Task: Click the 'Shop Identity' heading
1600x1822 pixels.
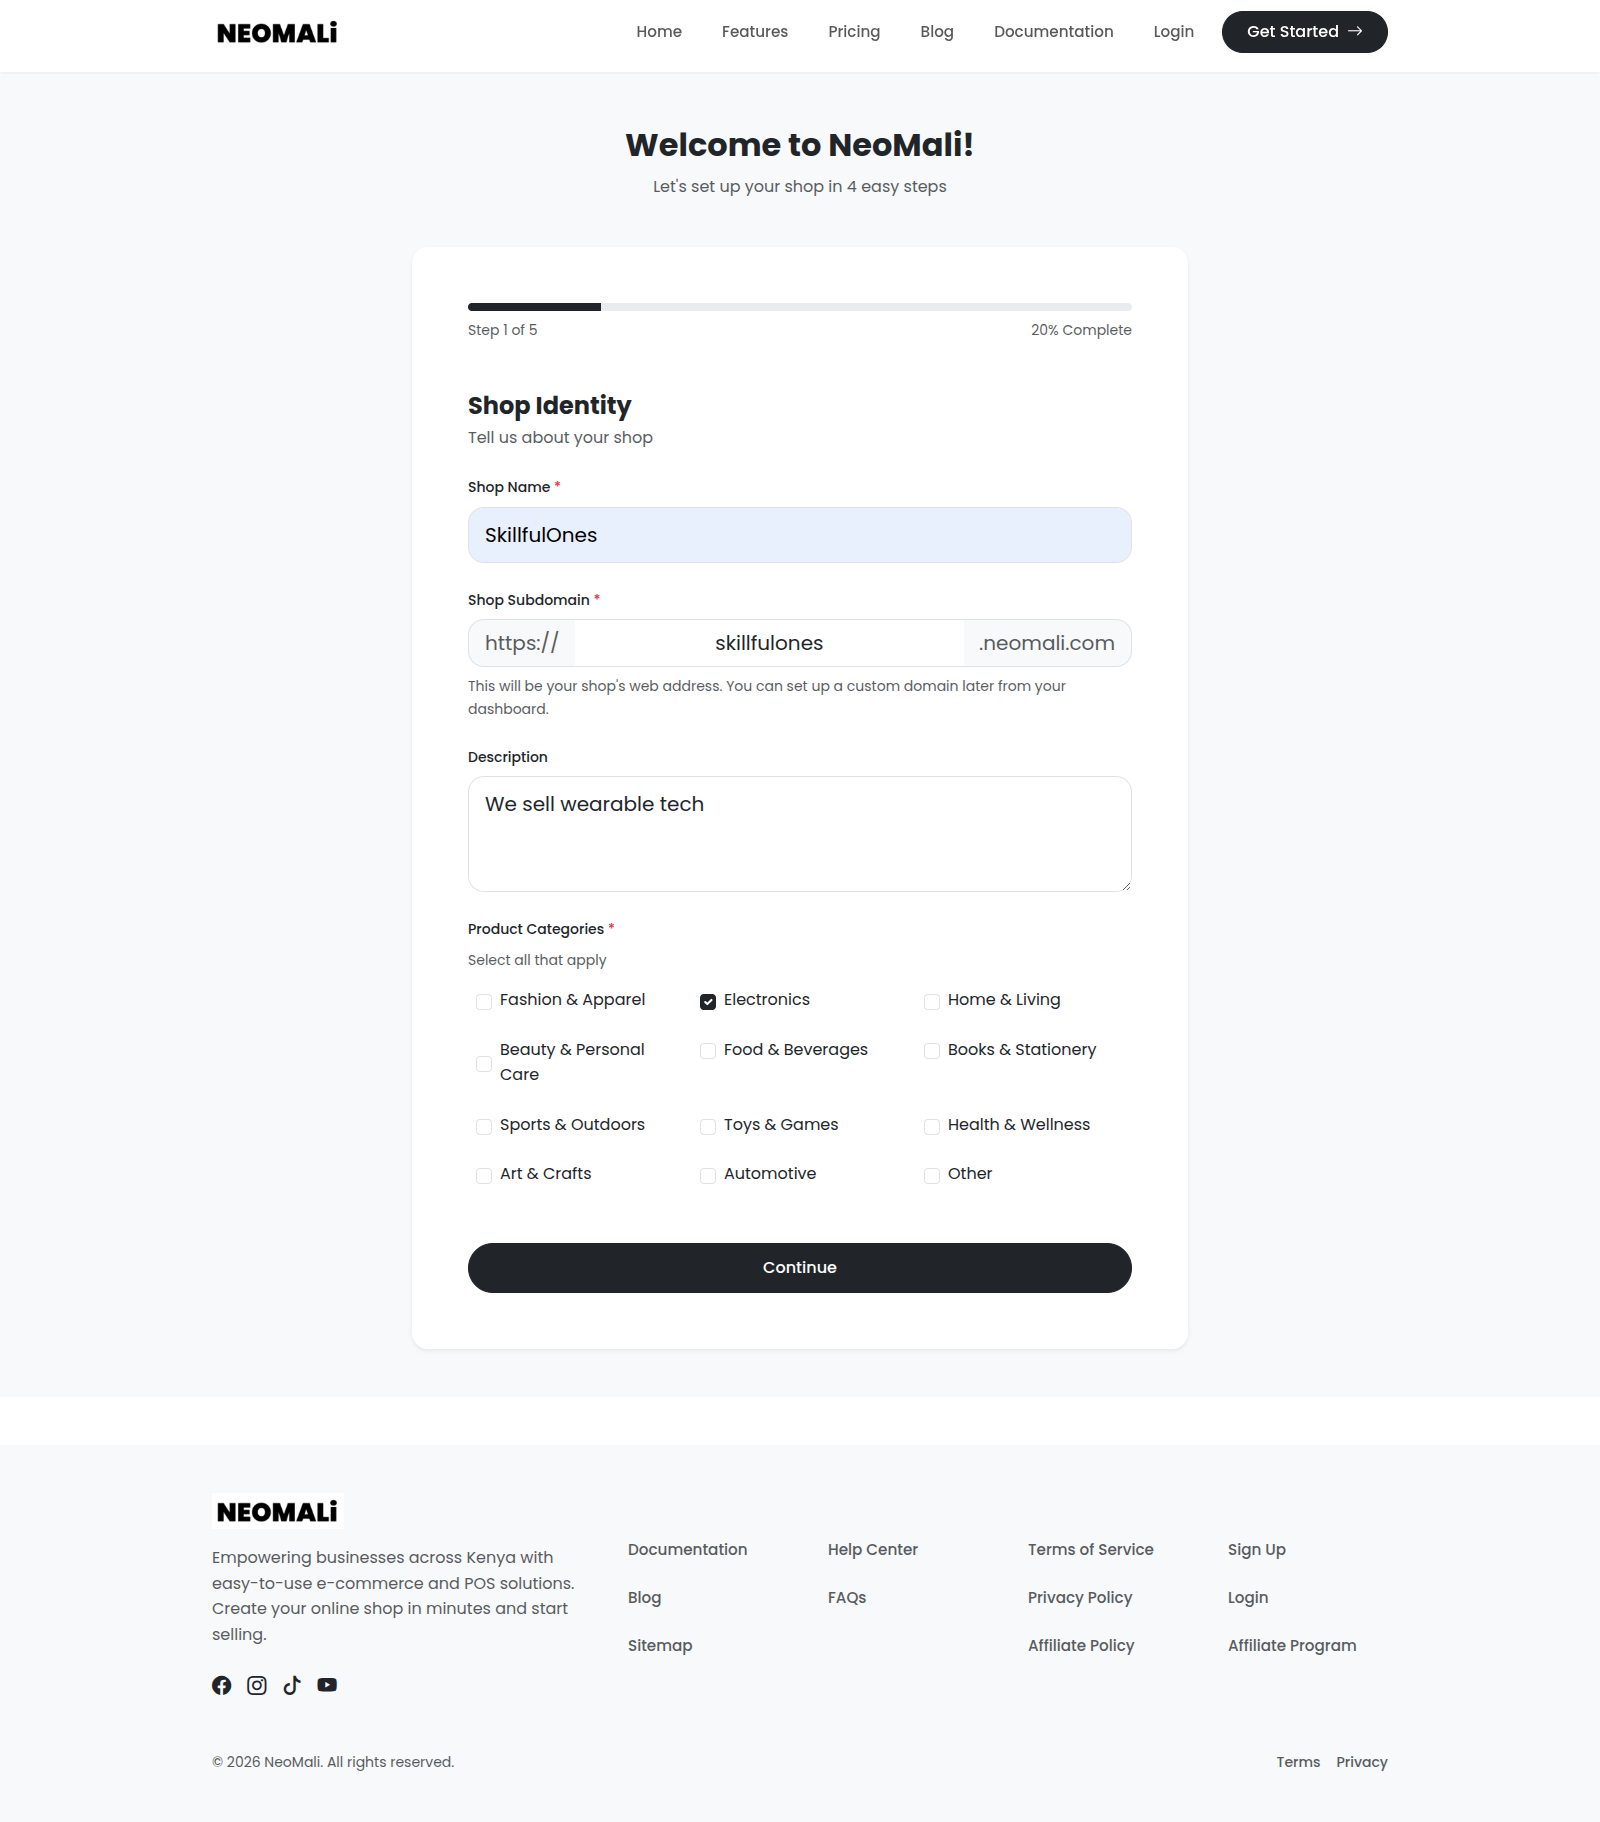Action: point(549,406)
